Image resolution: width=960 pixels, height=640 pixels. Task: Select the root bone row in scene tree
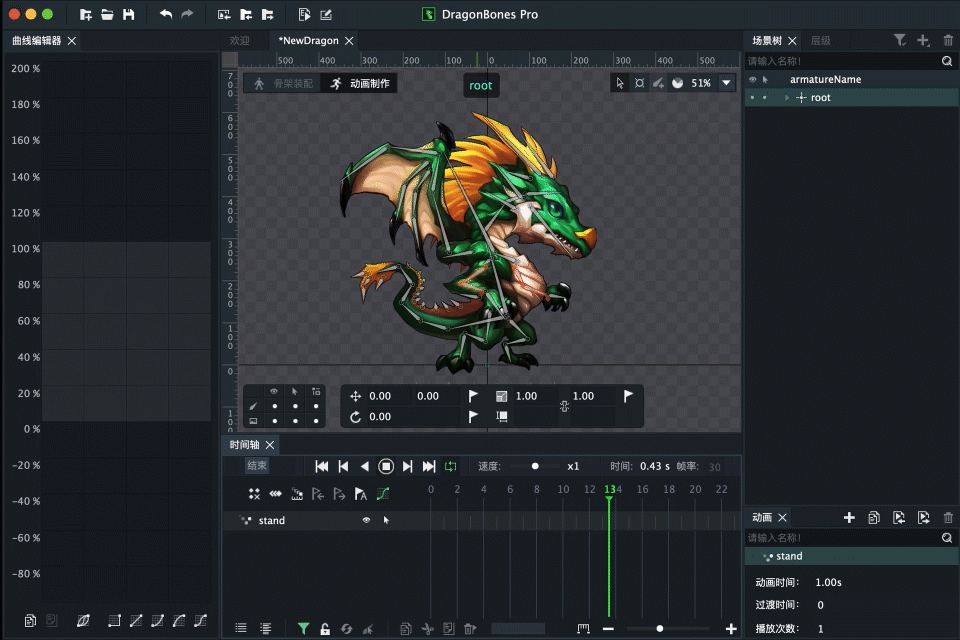pyautogui.click(x=852, y=97)
